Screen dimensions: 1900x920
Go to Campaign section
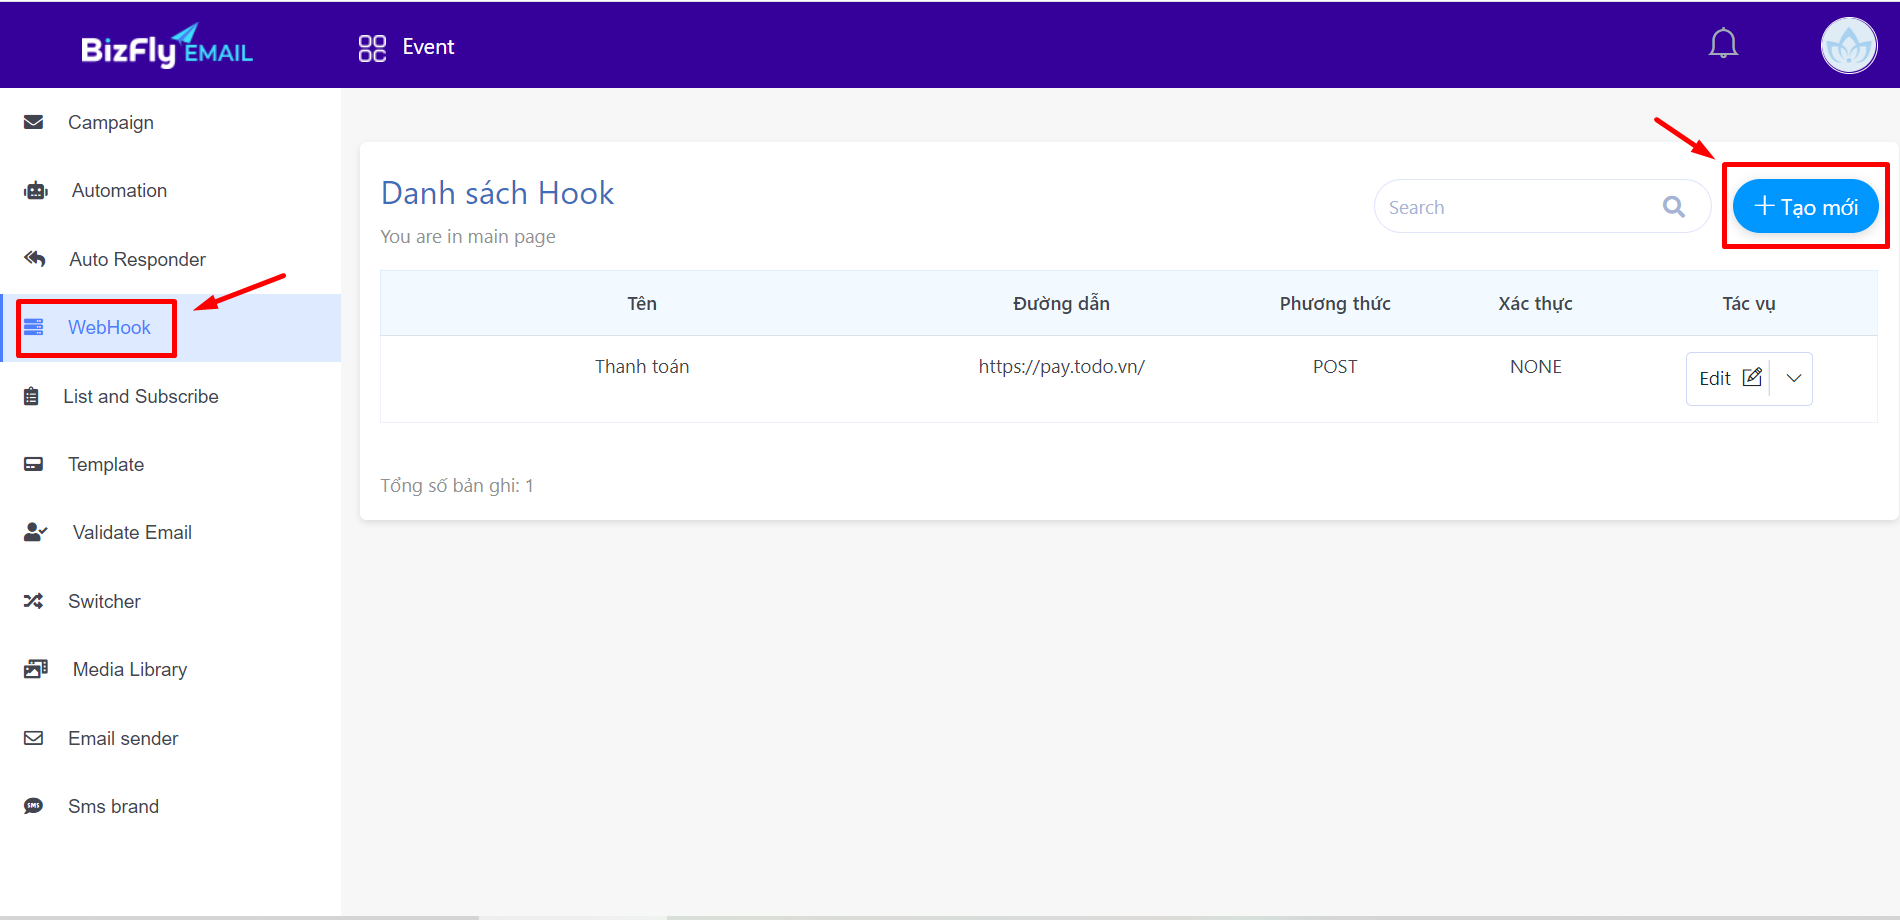pyautogui.click(x=111, y=122)
